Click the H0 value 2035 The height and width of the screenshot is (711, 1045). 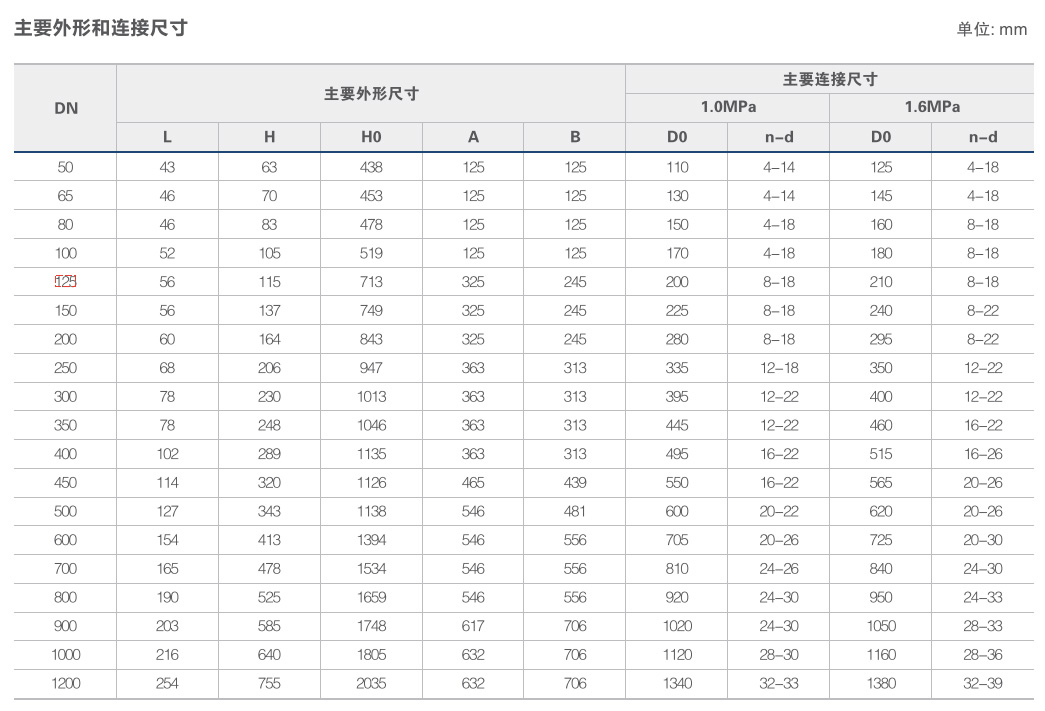pyautogui.click(x=371, y=684)
